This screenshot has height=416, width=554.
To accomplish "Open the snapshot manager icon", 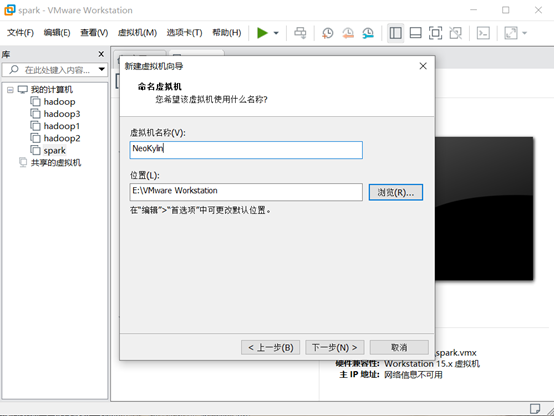I will (368, 33).
